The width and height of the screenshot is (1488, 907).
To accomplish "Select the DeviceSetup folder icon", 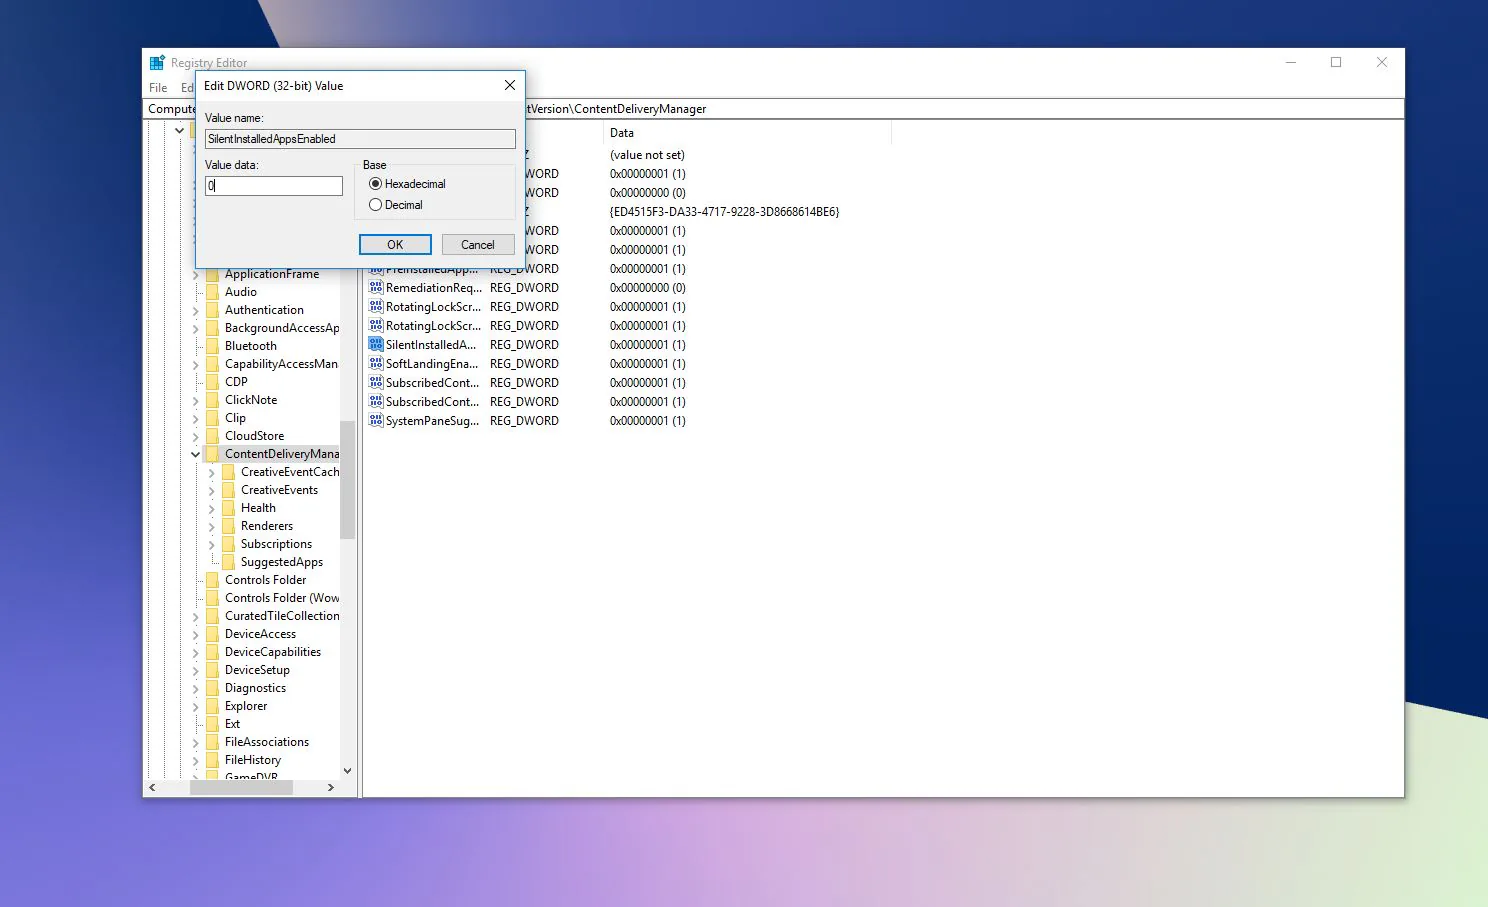I will 212,670.
